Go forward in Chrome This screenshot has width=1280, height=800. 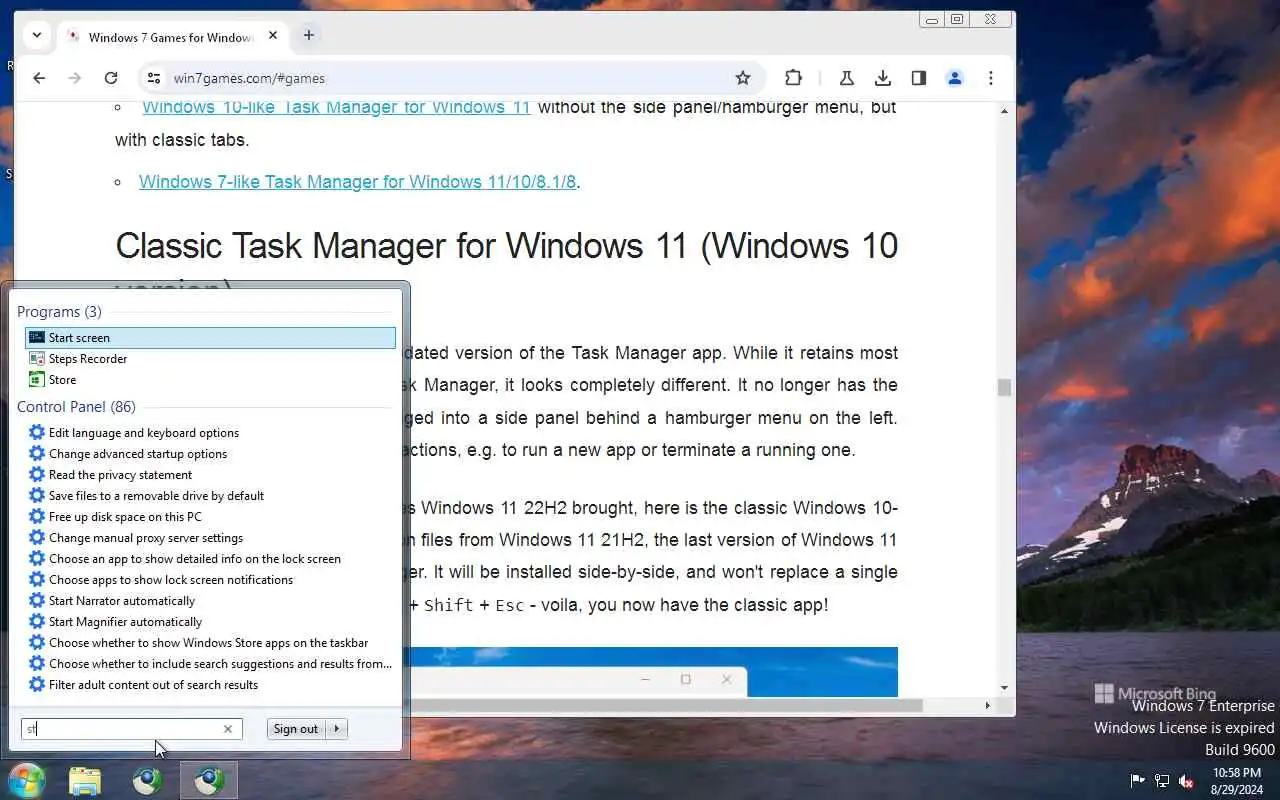click(x=75, y=78)
